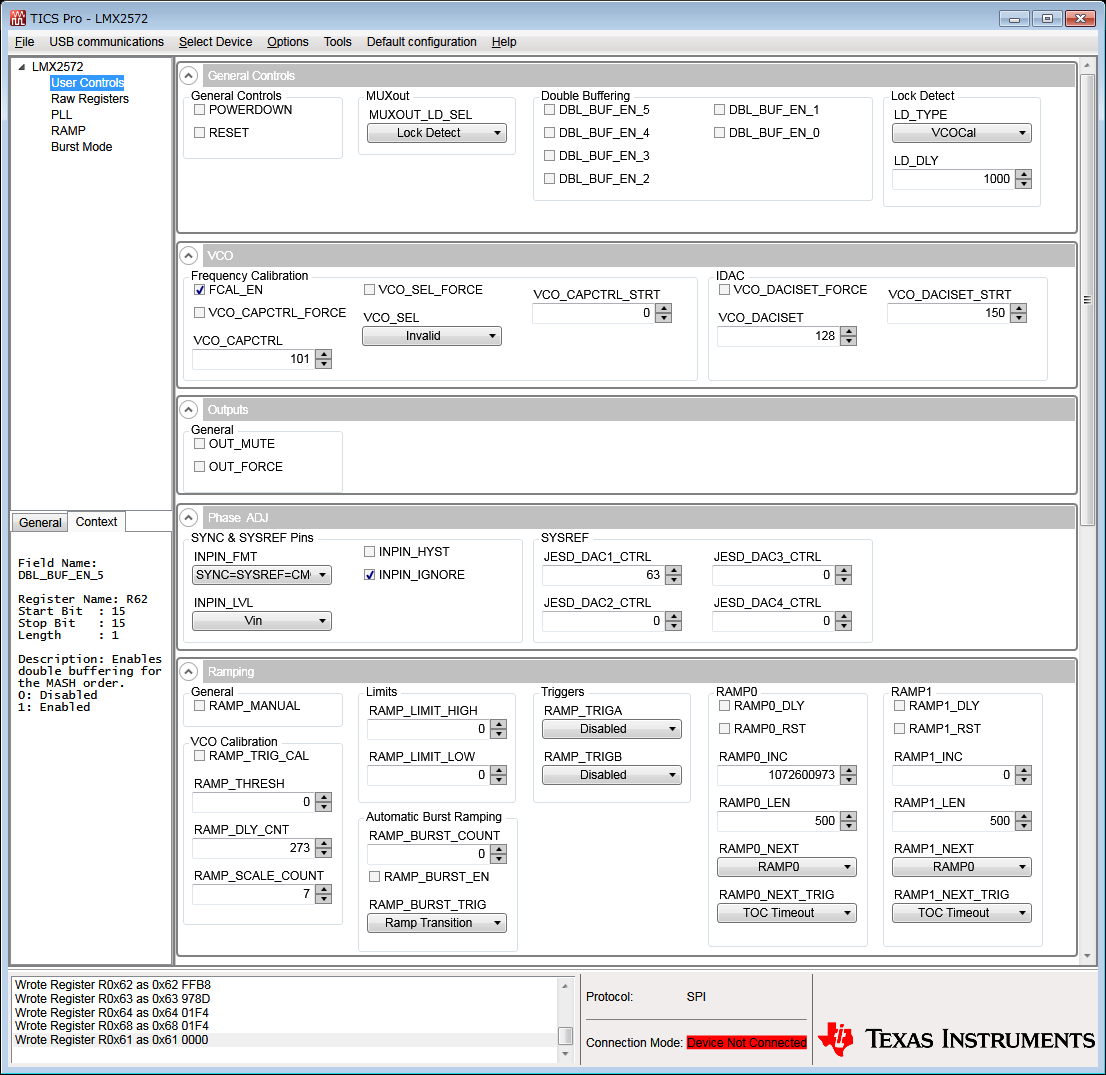Screen dimensions: 1106x1075
Task: Select Burst Mode in the tree
Action: 81,147
